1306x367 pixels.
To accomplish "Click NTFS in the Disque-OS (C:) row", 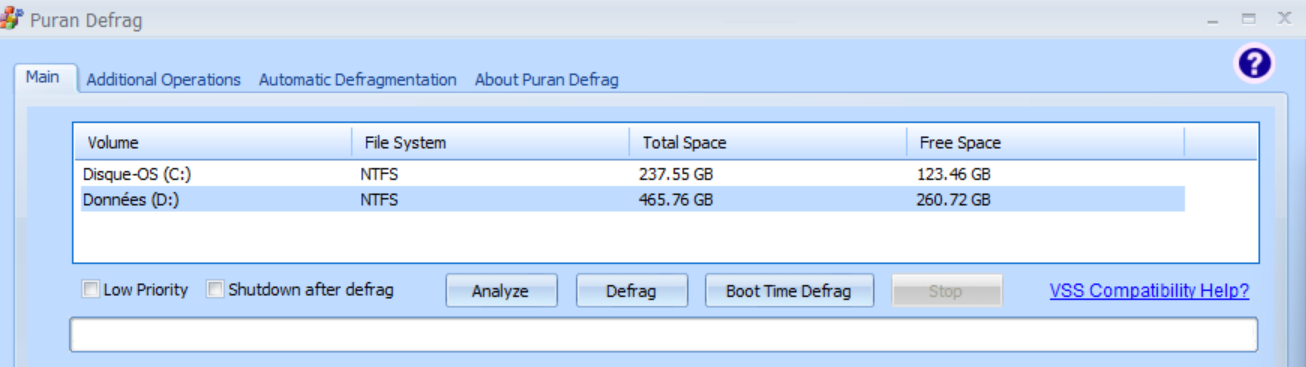I will (x=379, y=174).
